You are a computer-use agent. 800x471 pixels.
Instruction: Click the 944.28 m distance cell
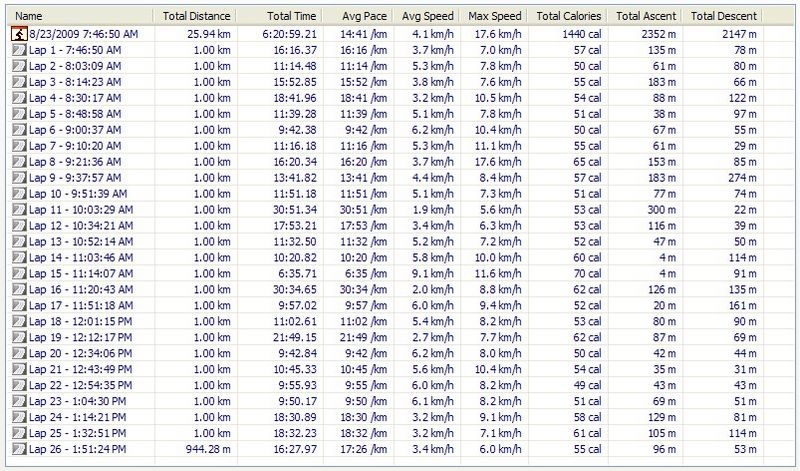[x=208, y=448]
